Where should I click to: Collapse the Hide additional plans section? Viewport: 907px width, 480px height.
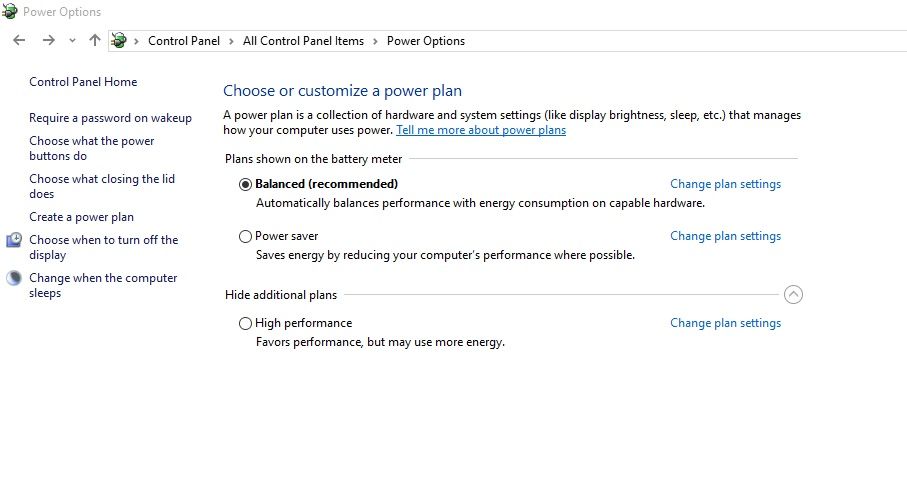(794, 295)
